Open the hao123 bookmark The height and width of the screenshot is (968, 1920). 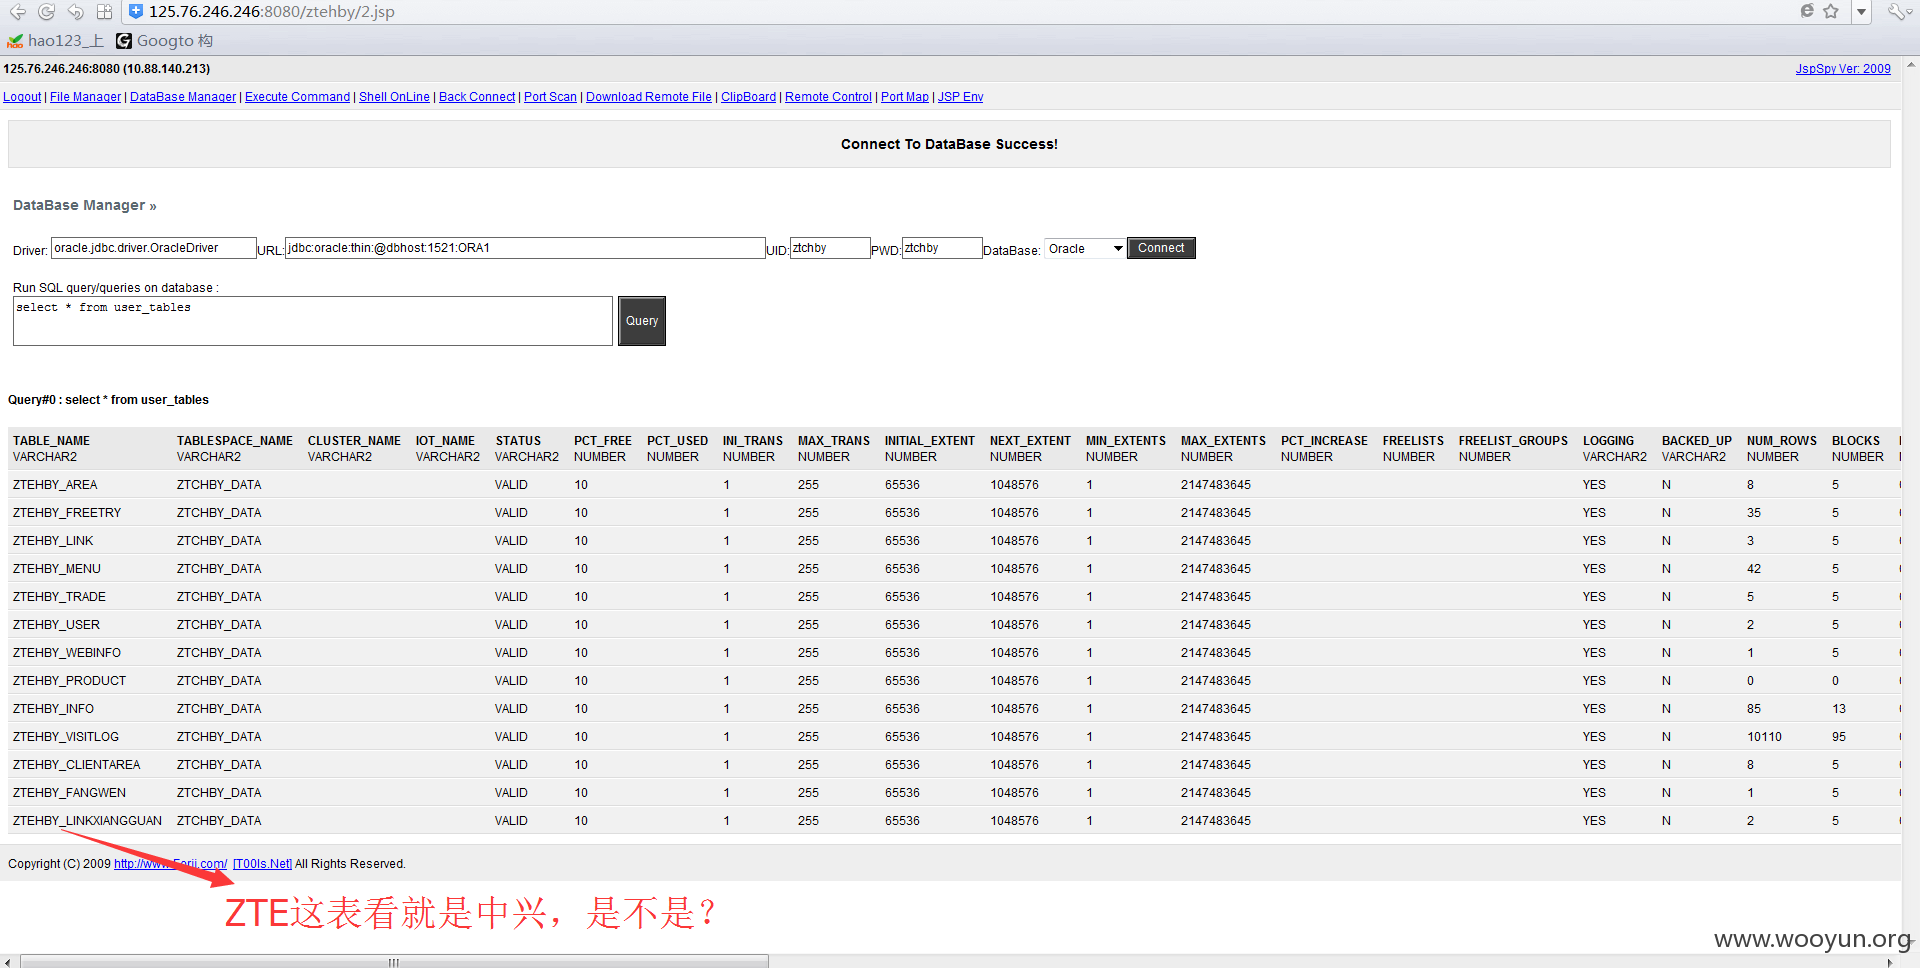point(55,41)
